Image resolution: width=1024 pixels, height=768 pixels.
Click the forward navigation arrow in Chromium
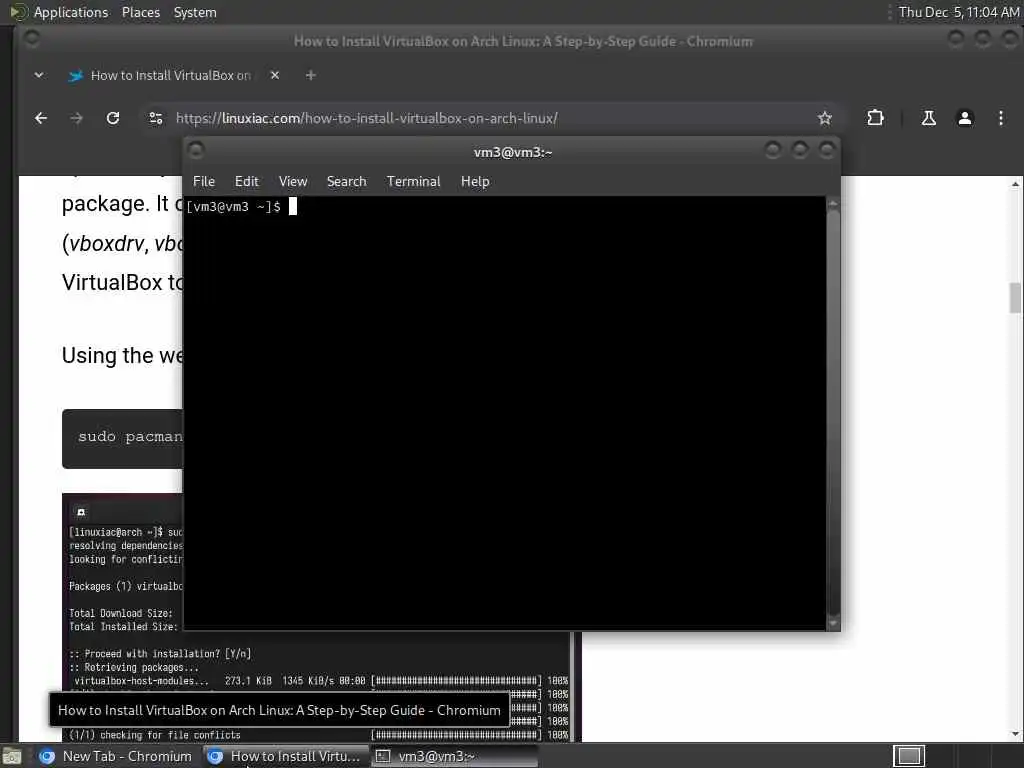point(76,118)
